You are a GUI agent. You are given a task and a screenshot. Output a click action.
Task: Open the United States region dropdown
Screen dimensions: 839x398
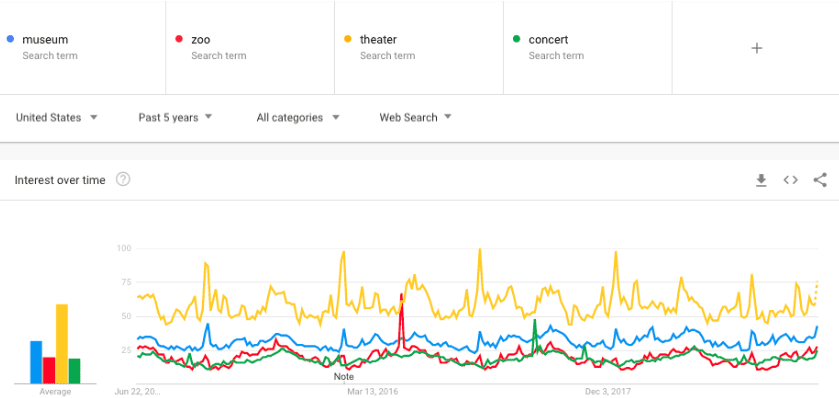click(x=57, y=117)
